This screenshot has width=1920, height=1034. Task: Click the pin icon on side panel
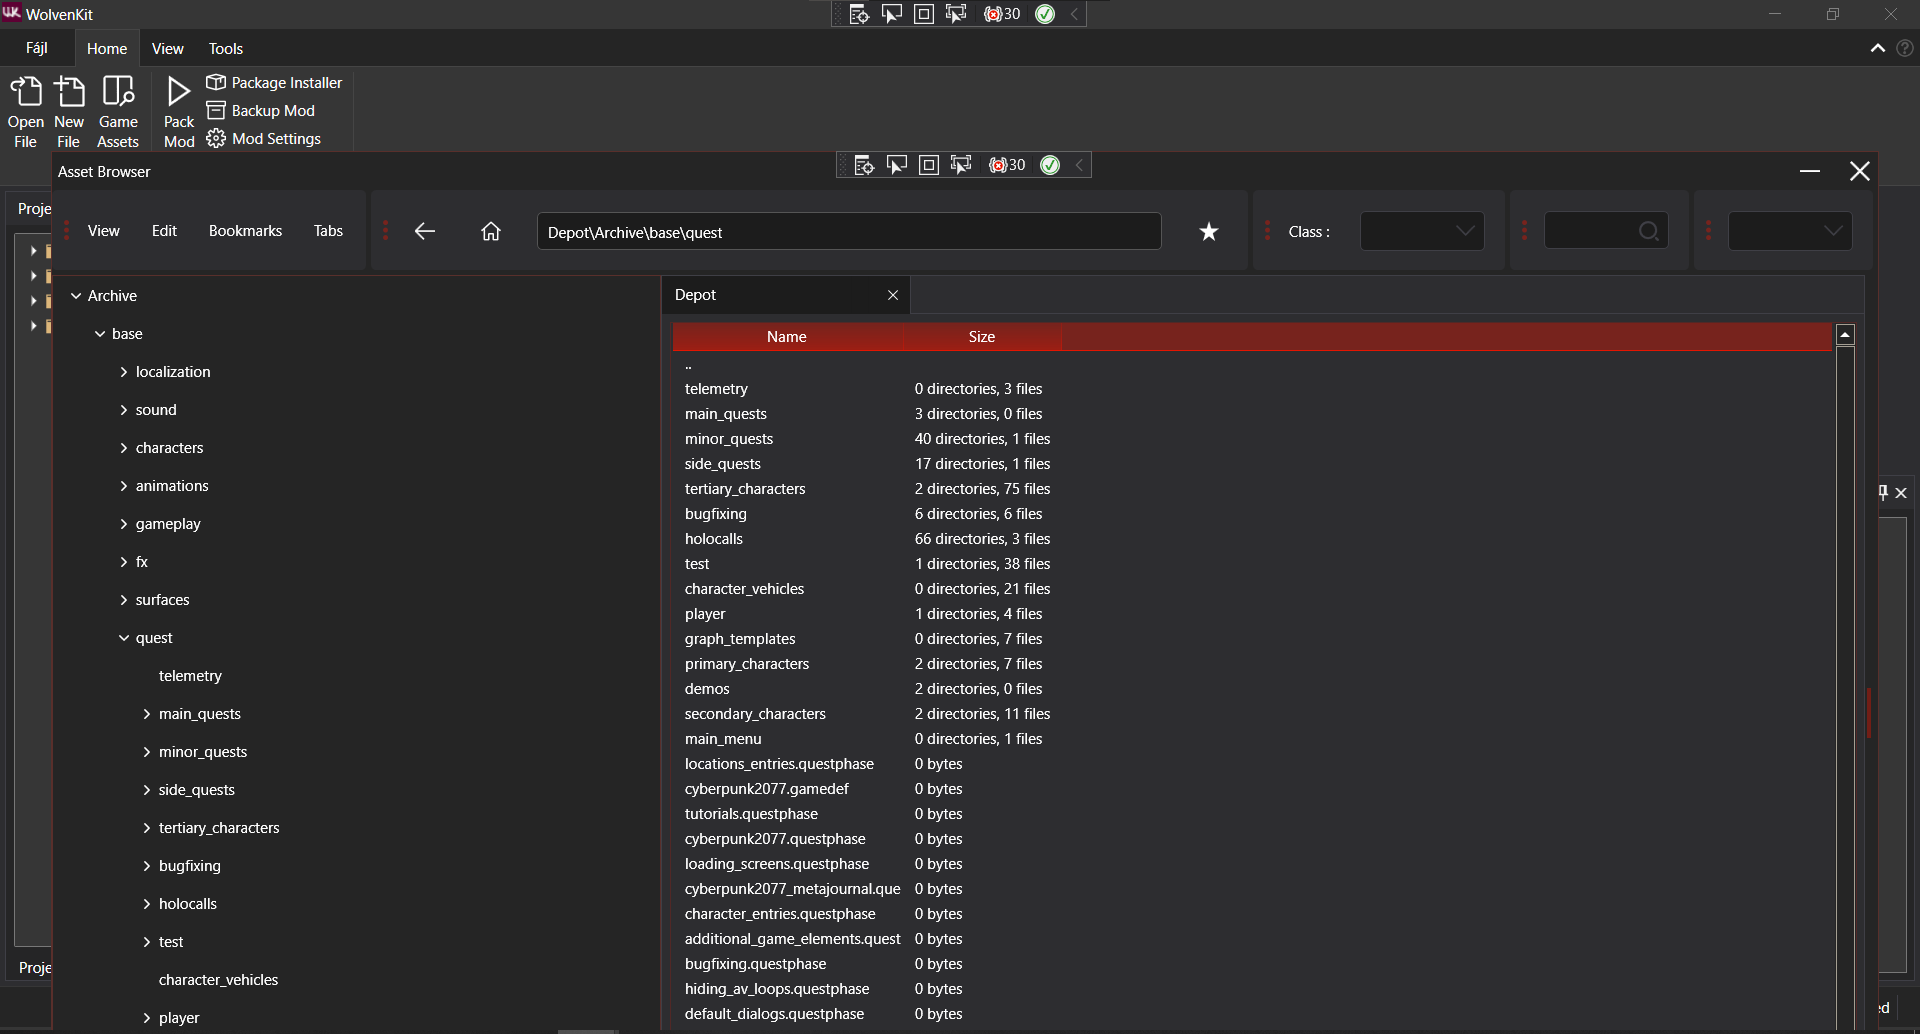coord(1883,492)
